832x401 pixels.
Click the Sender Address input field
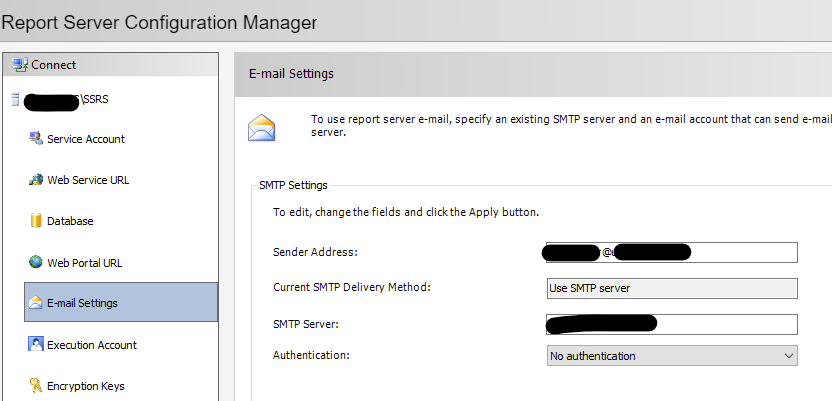tap(742, 252)
